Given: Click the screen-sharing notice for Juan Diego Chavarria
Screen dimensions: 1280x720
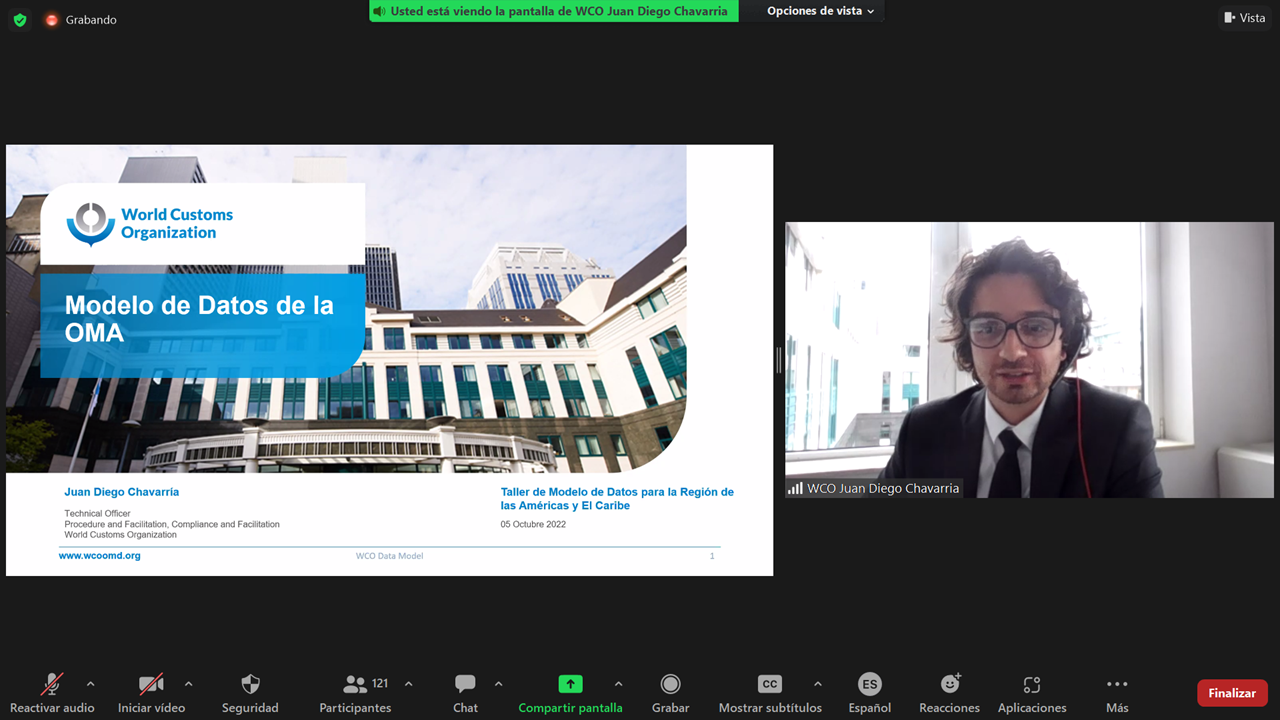Looking at the screenshot, I should tap(554, 11).
